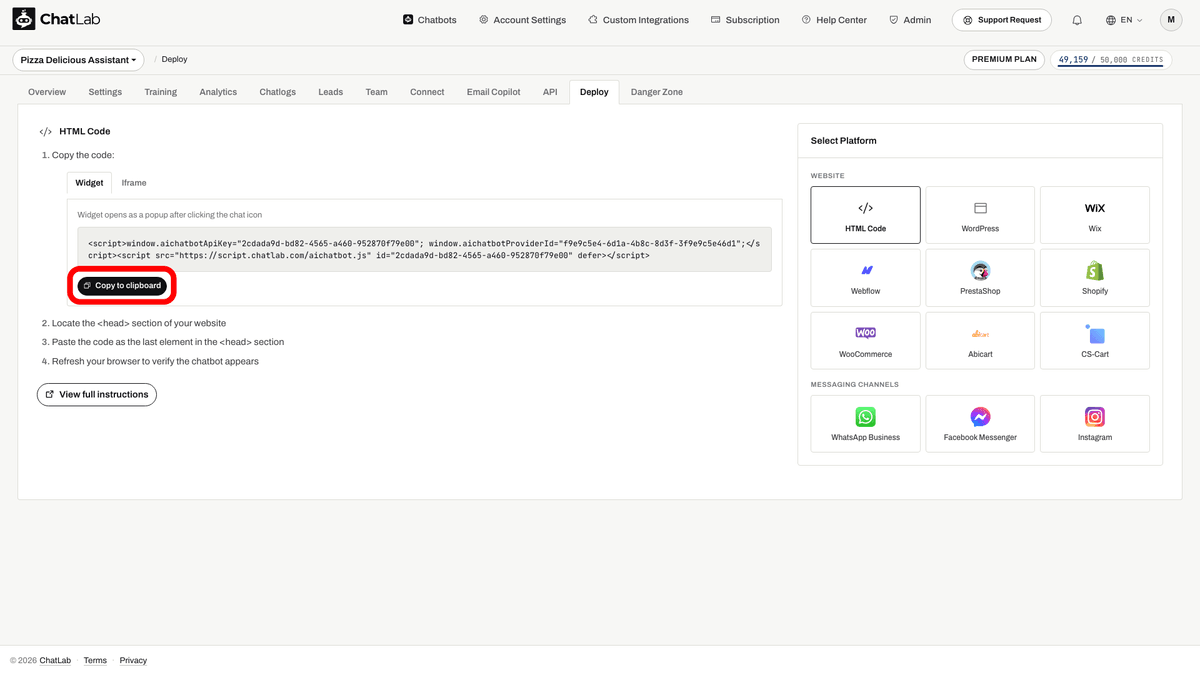Choose the Instagram channel
Image resolution: width=1200 pixels, height=675 pixels.
[x=1095, y=424]
